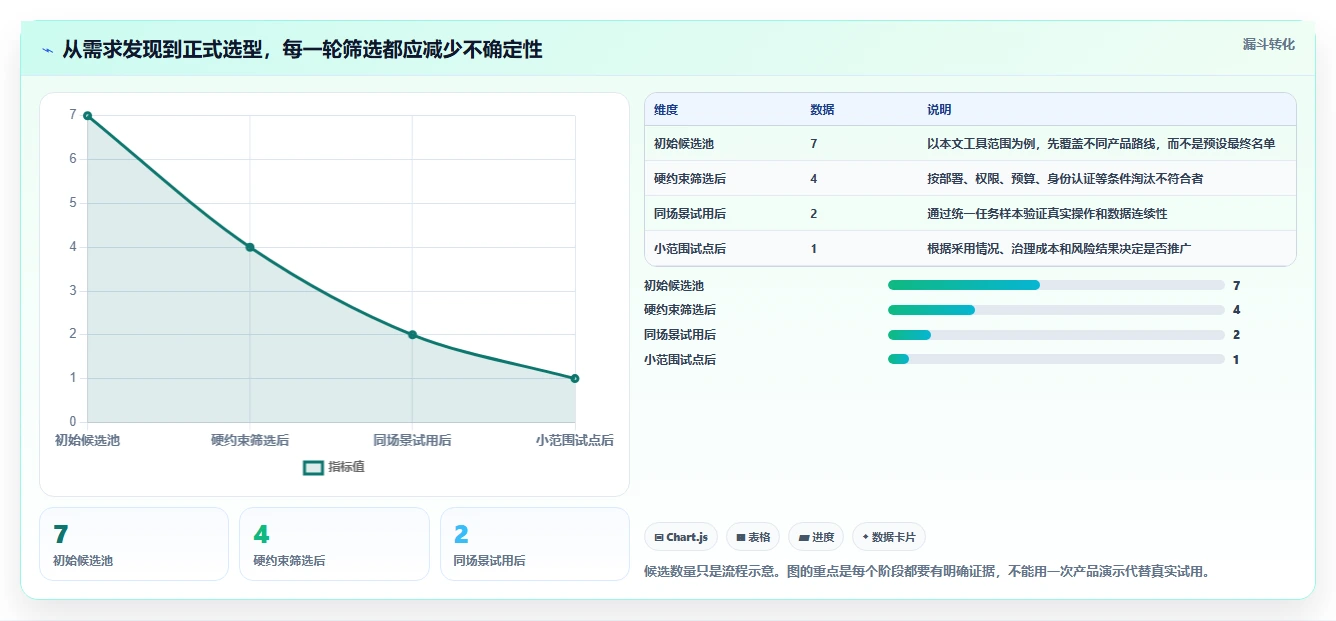
Task: Click the 说明 column header
Action: tap(939, 110)
